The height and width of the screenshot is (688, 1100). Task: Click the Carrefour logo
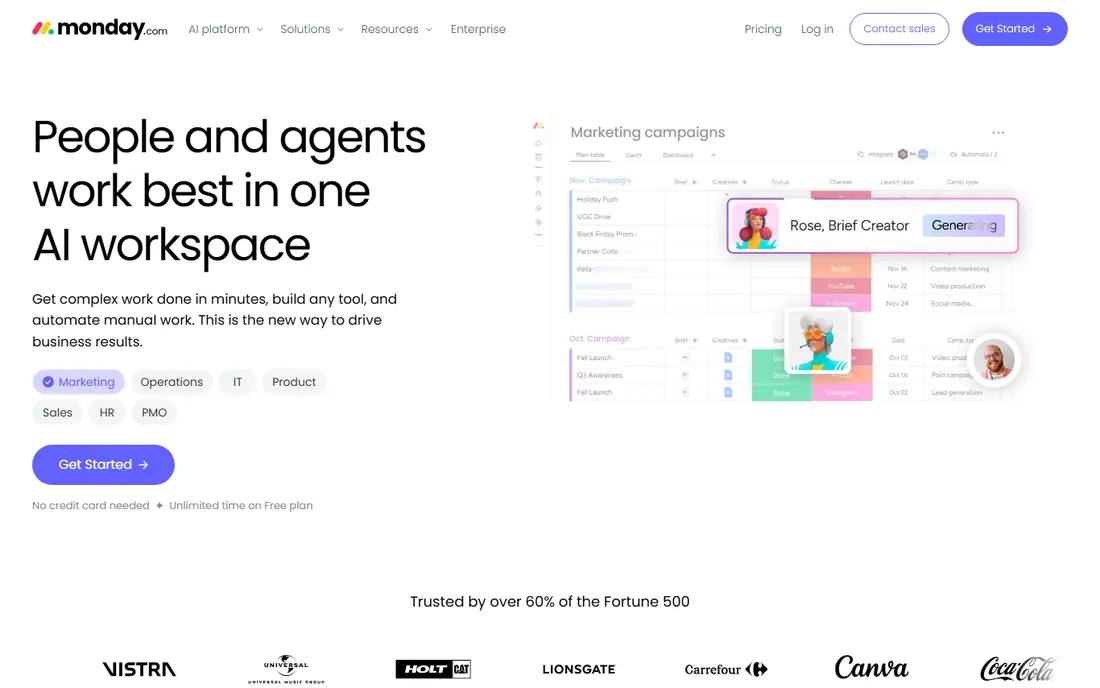pos(726,669)
